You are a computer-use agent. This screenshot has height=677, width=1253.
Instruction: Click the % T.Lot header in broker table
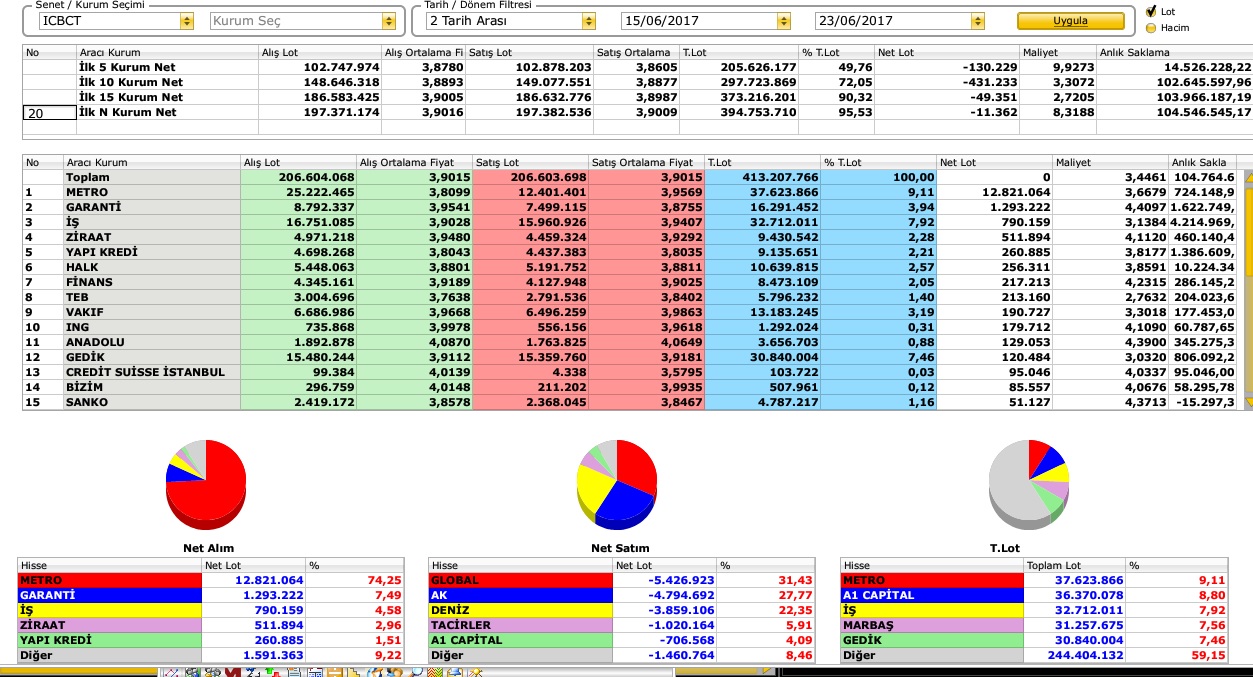878,162
